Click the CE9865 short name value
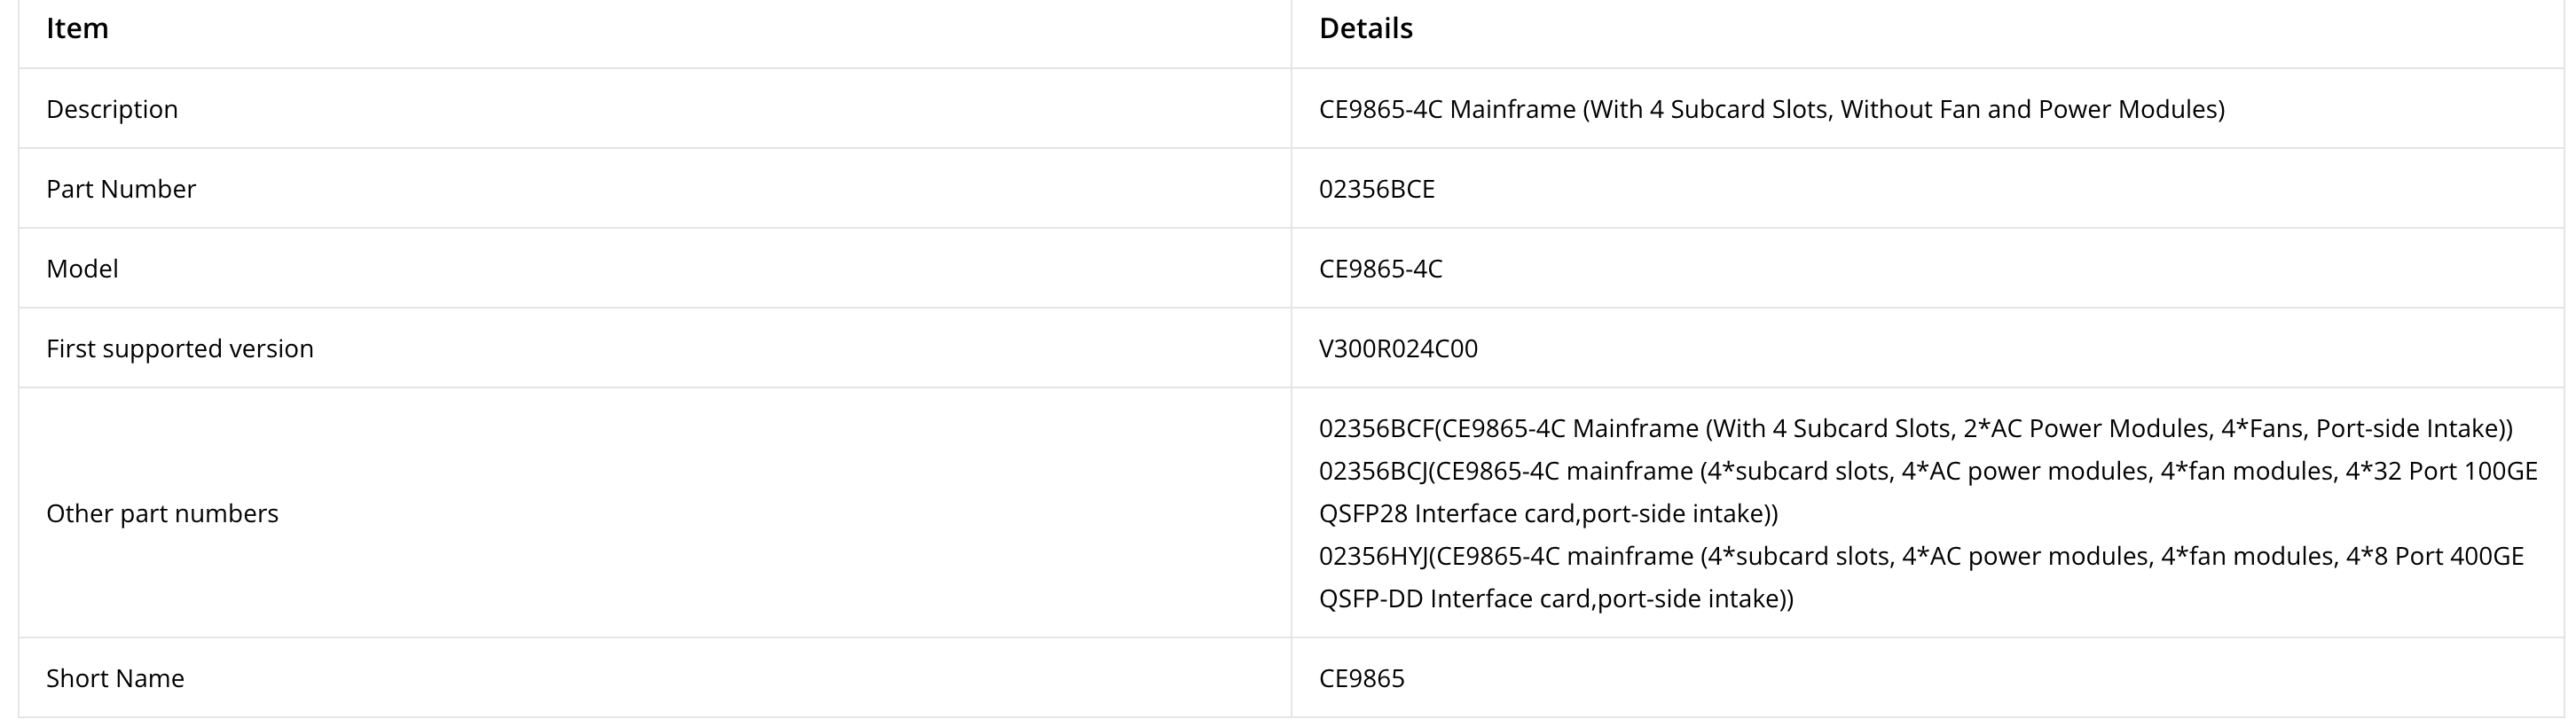The width and height of the screenshot is (2576, 727). click(1361, 679)
